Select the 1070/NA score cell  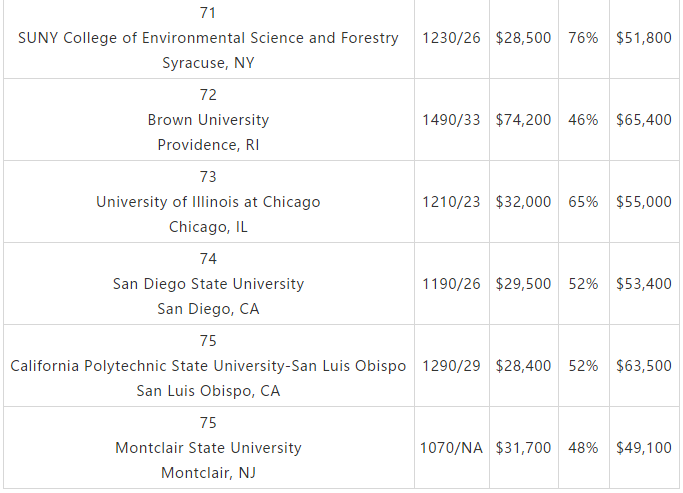pos(451,448)
